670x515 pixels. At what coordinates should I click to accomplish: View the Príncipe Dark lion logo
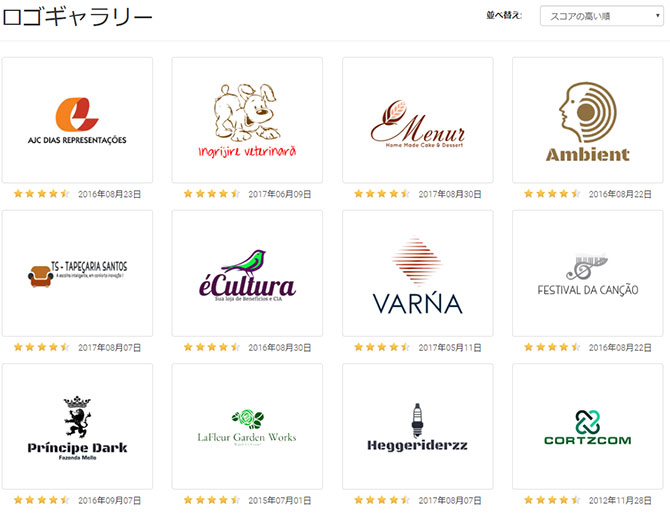point(77,426)
